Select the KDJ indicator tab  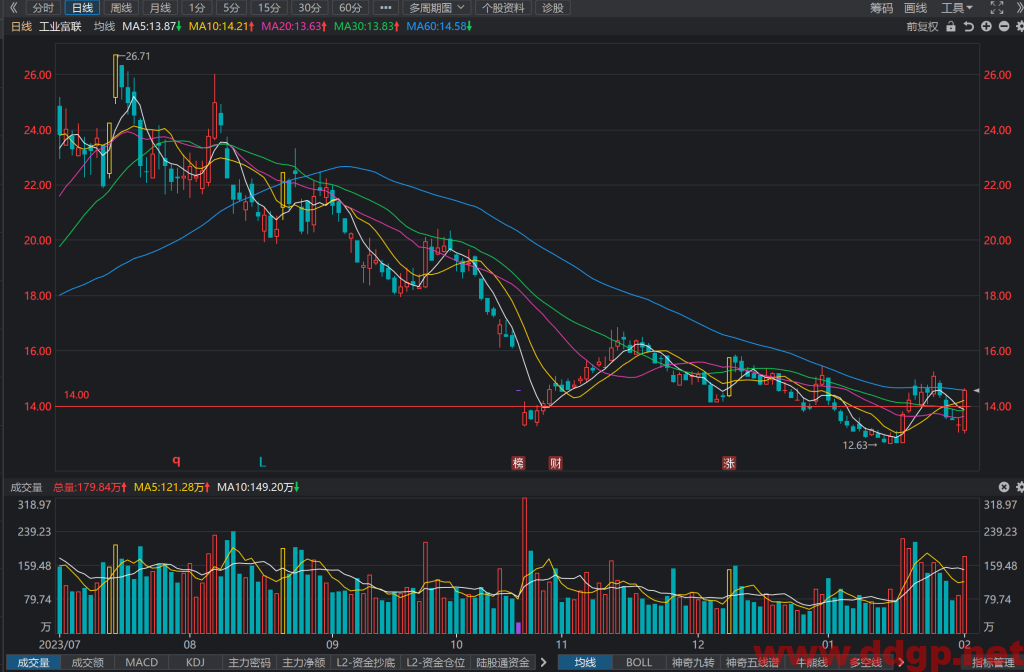point(195,662)
